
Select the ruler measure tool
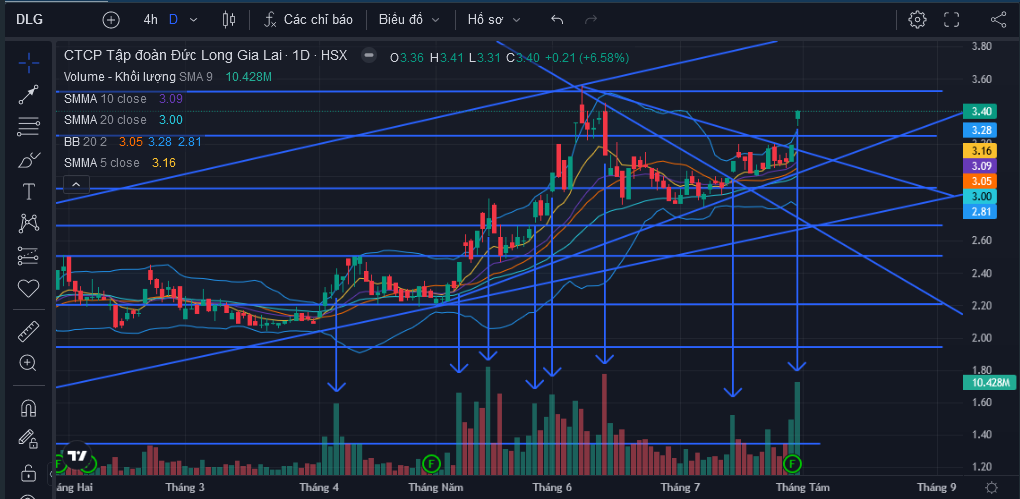(28, 332)
